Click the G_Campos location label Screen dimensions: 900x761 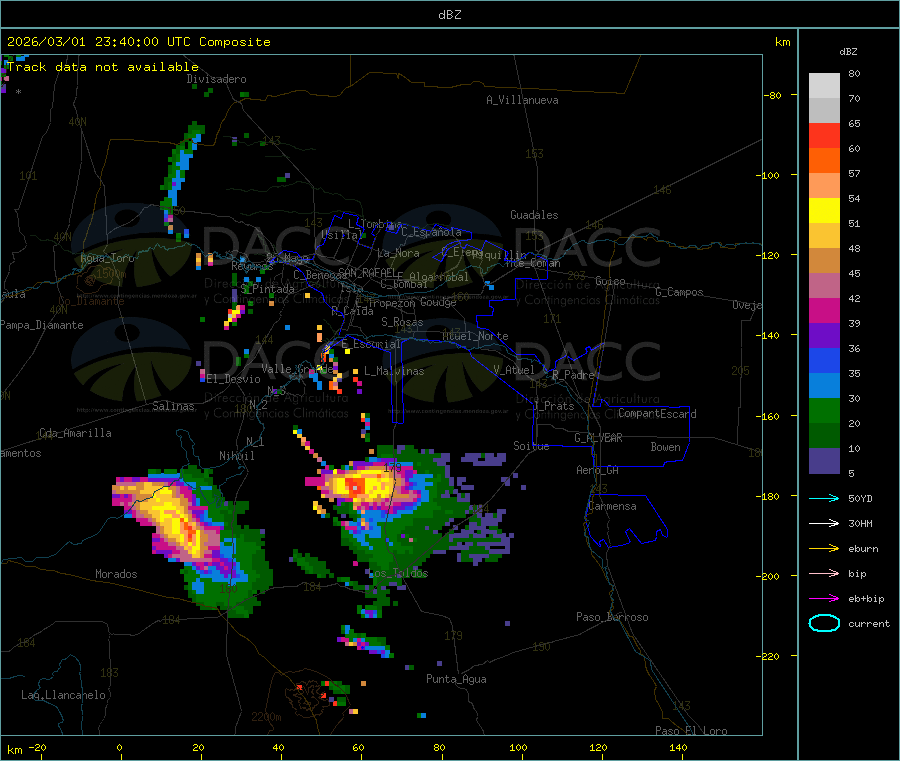coord(680,292)
